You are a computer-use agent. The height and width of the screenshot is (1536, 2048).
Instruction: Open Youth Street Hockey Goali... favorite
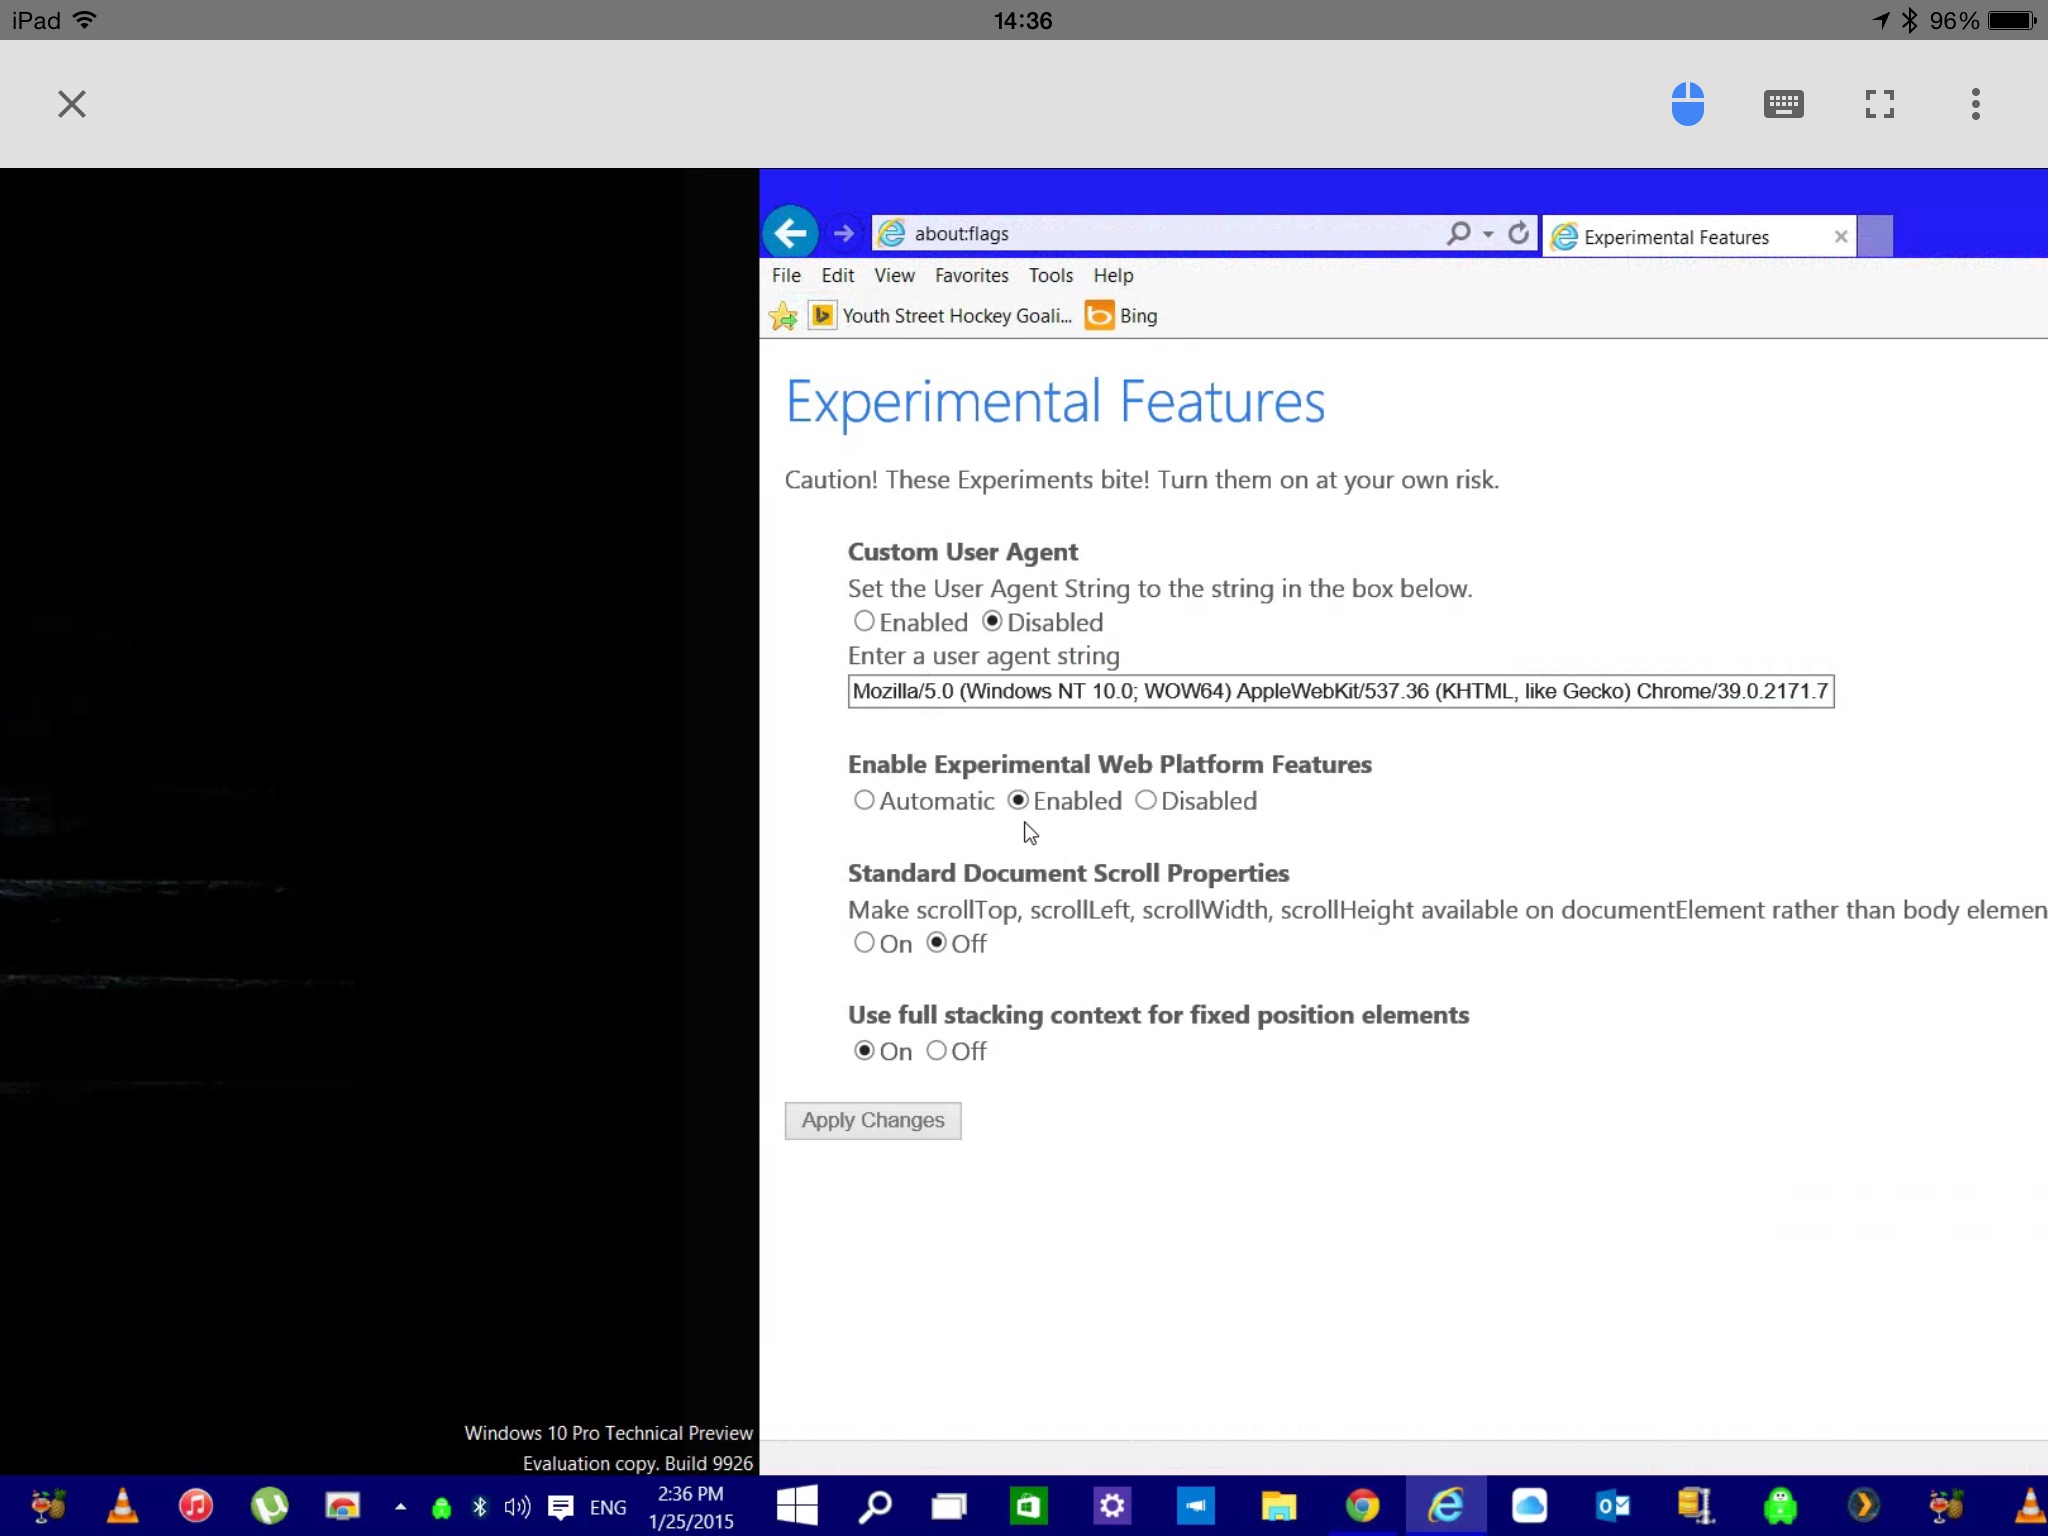[941, 316]
